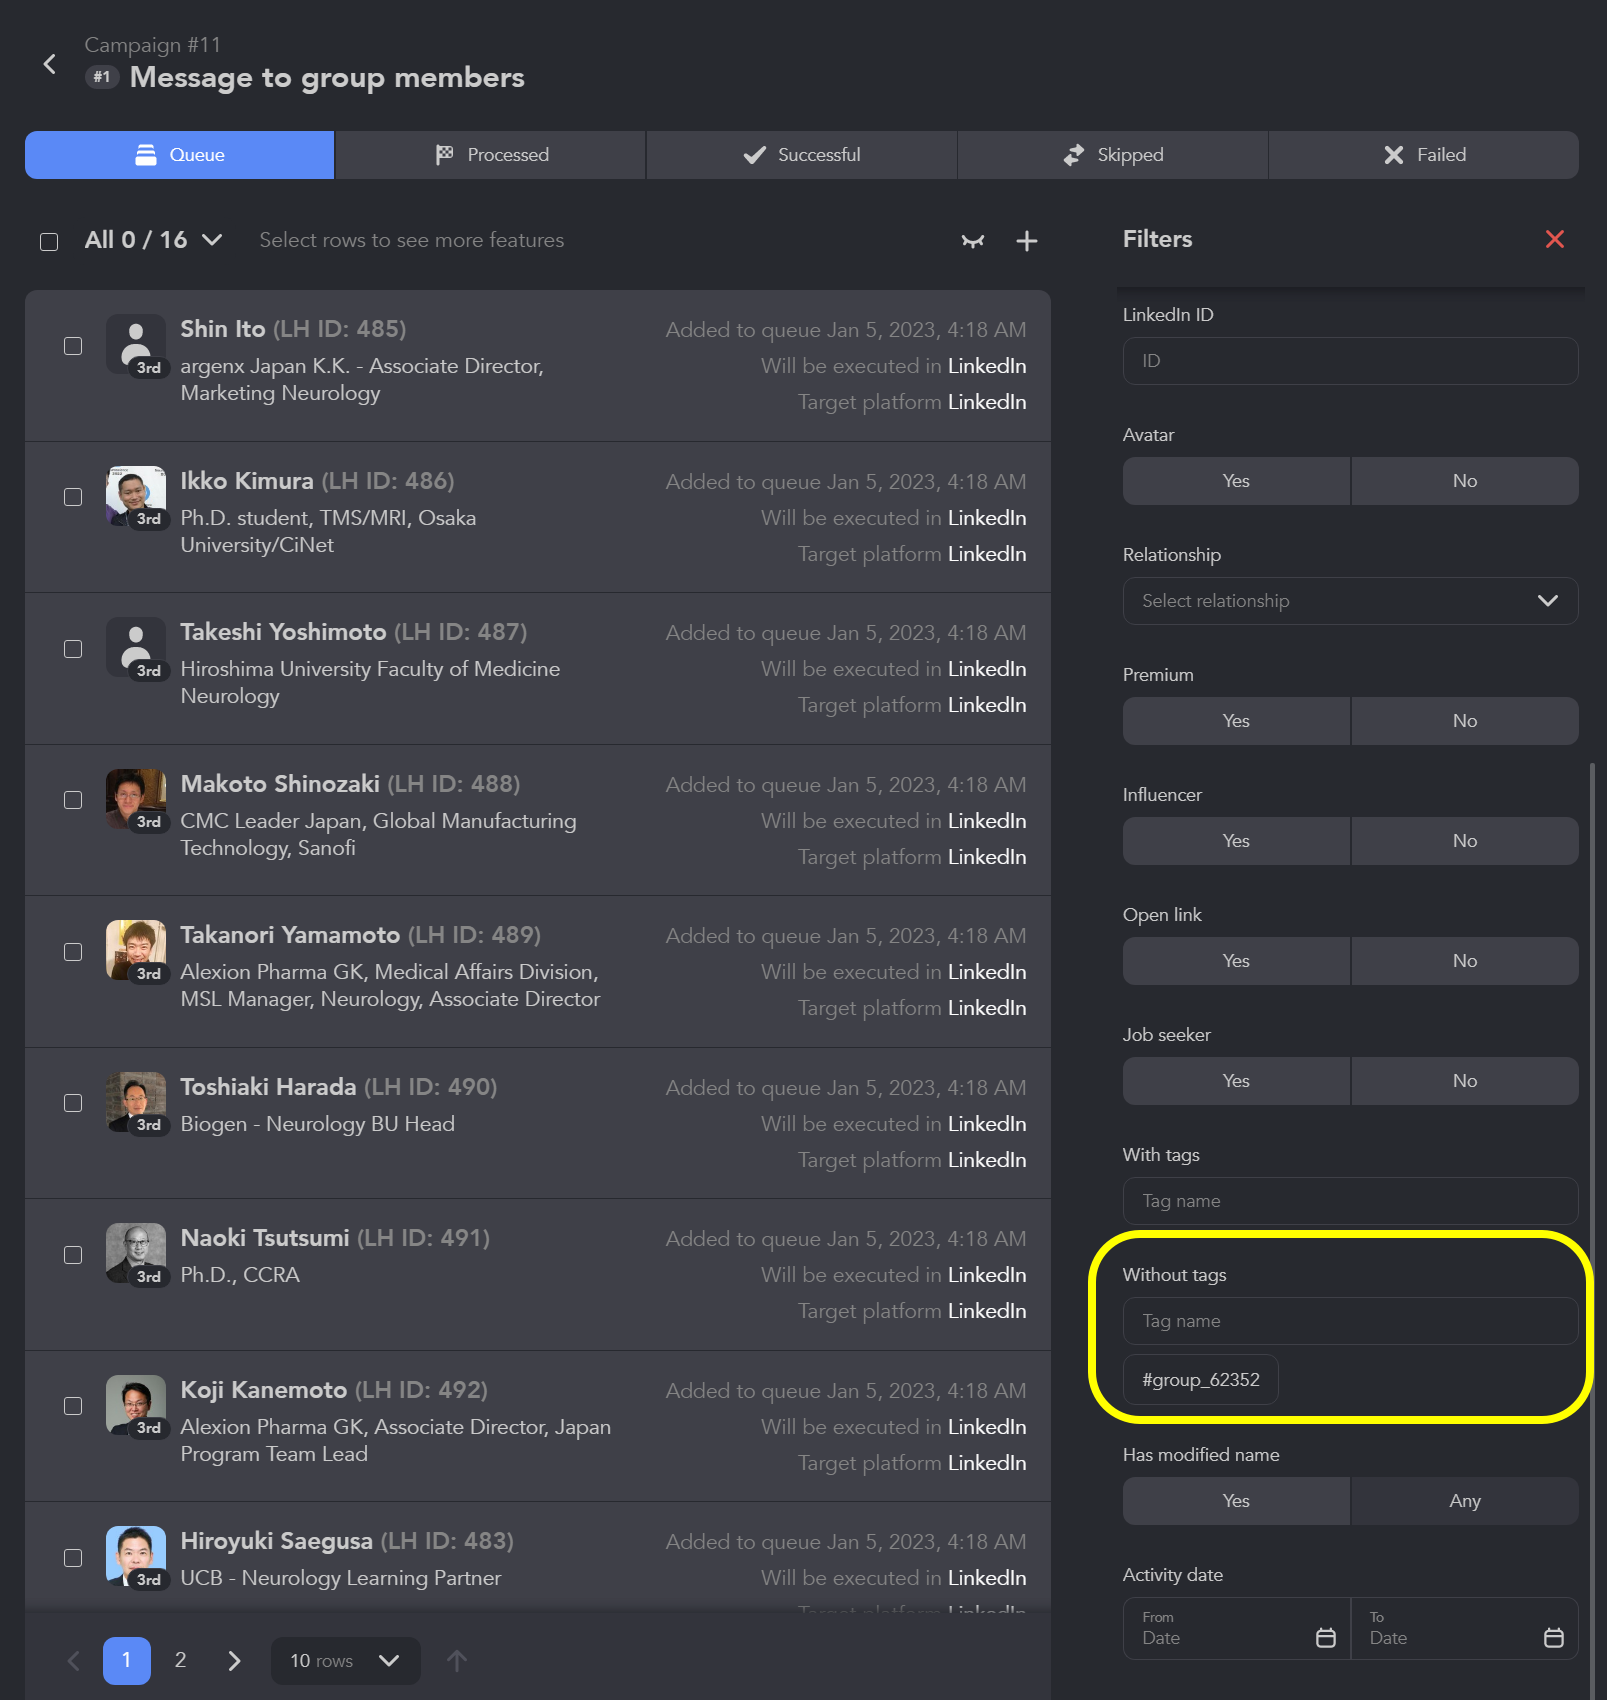Go to next page using right chevron
Screen dimensions: 1607x1700
pos(234,1661)
